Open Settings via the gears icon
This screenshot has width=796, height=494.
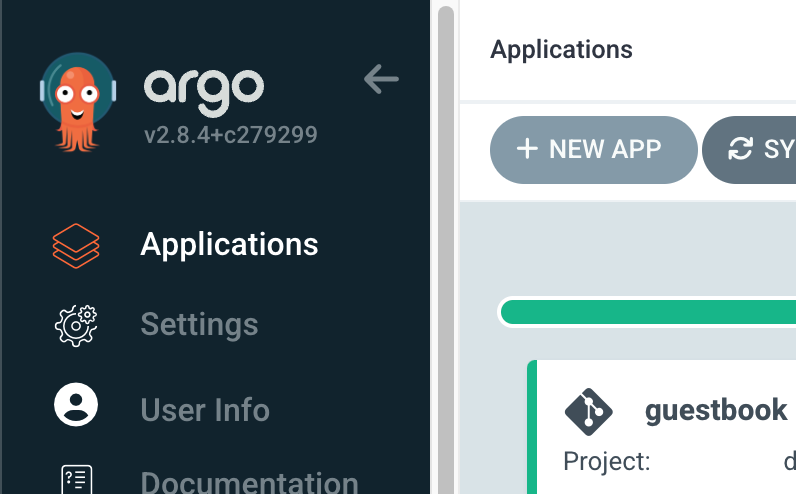[x=76, y=325]
